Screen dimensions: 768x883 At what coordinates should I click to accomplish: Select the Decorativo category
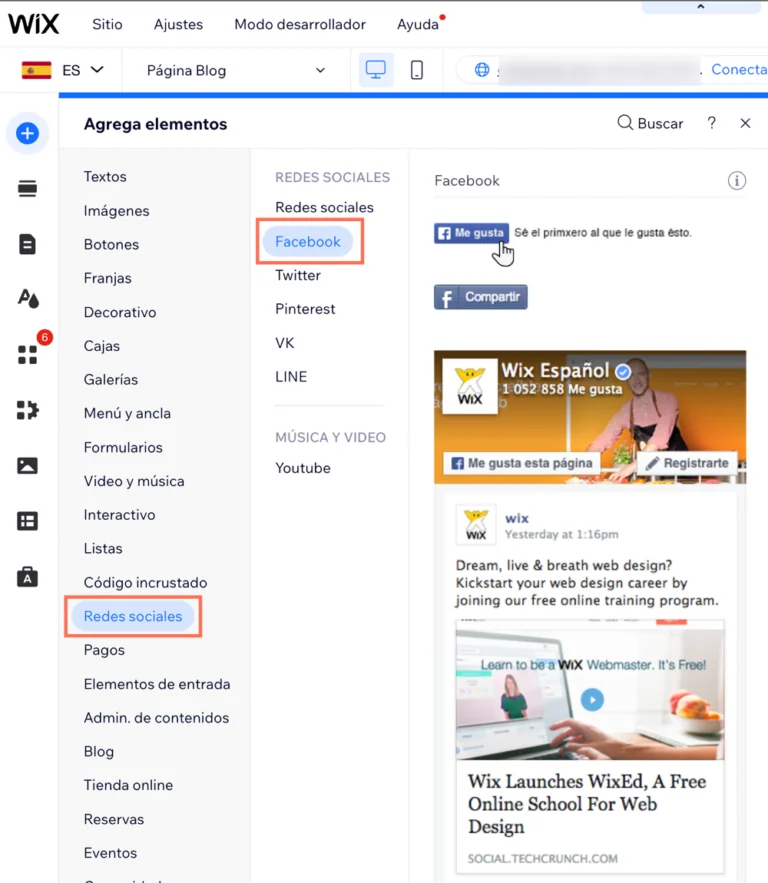(119, 312)
